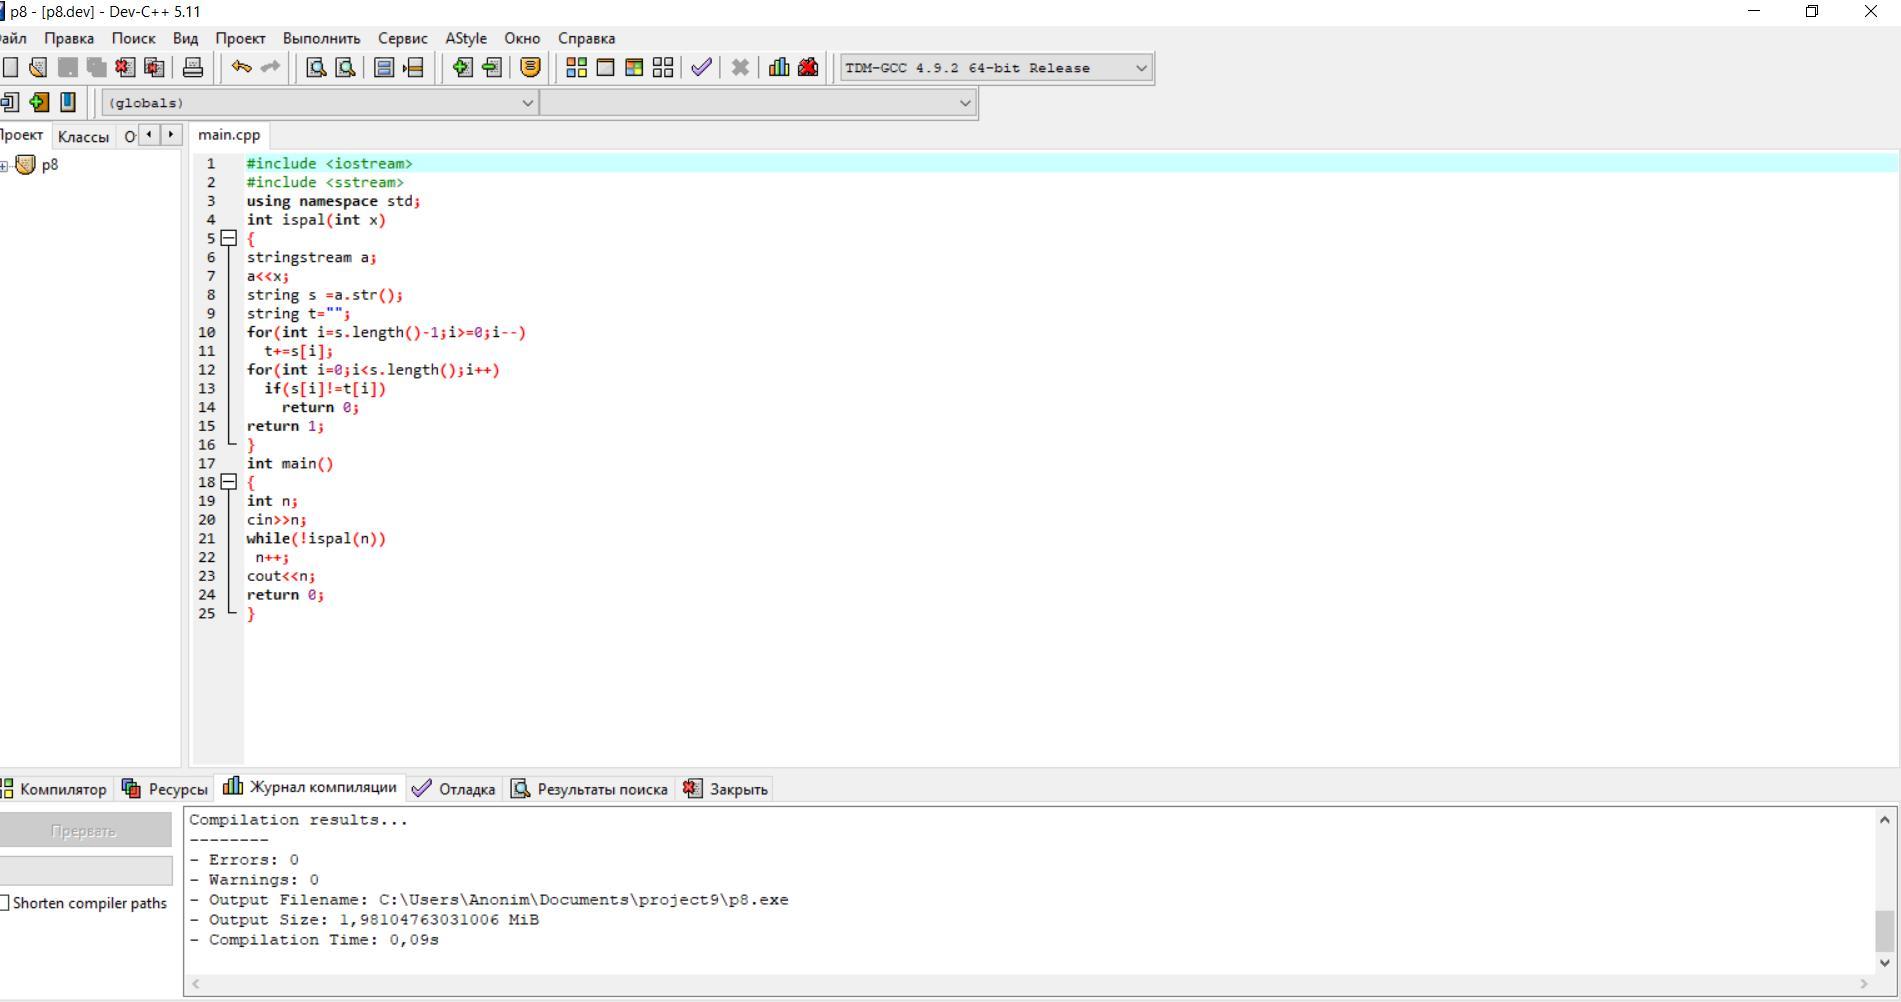Viewport: 1901px width, 1002px height.
Task: Open the Результаты поиска tab
Action: click(x=589, y=789)
